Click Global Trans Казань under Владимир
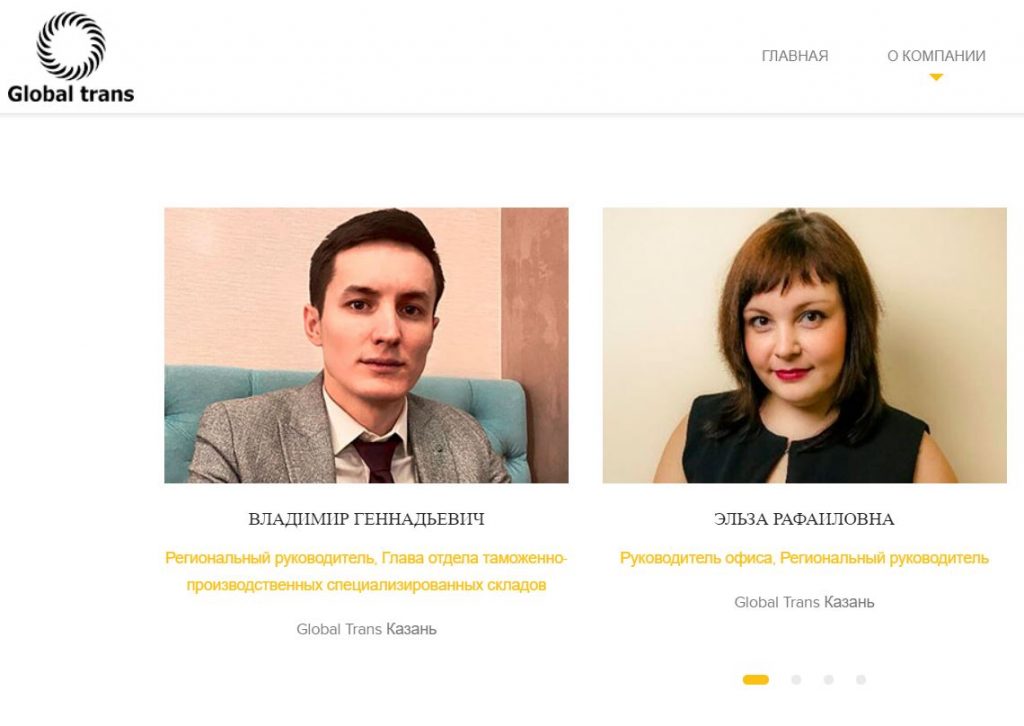The image size is (1024, 726). tap(366, 629)
